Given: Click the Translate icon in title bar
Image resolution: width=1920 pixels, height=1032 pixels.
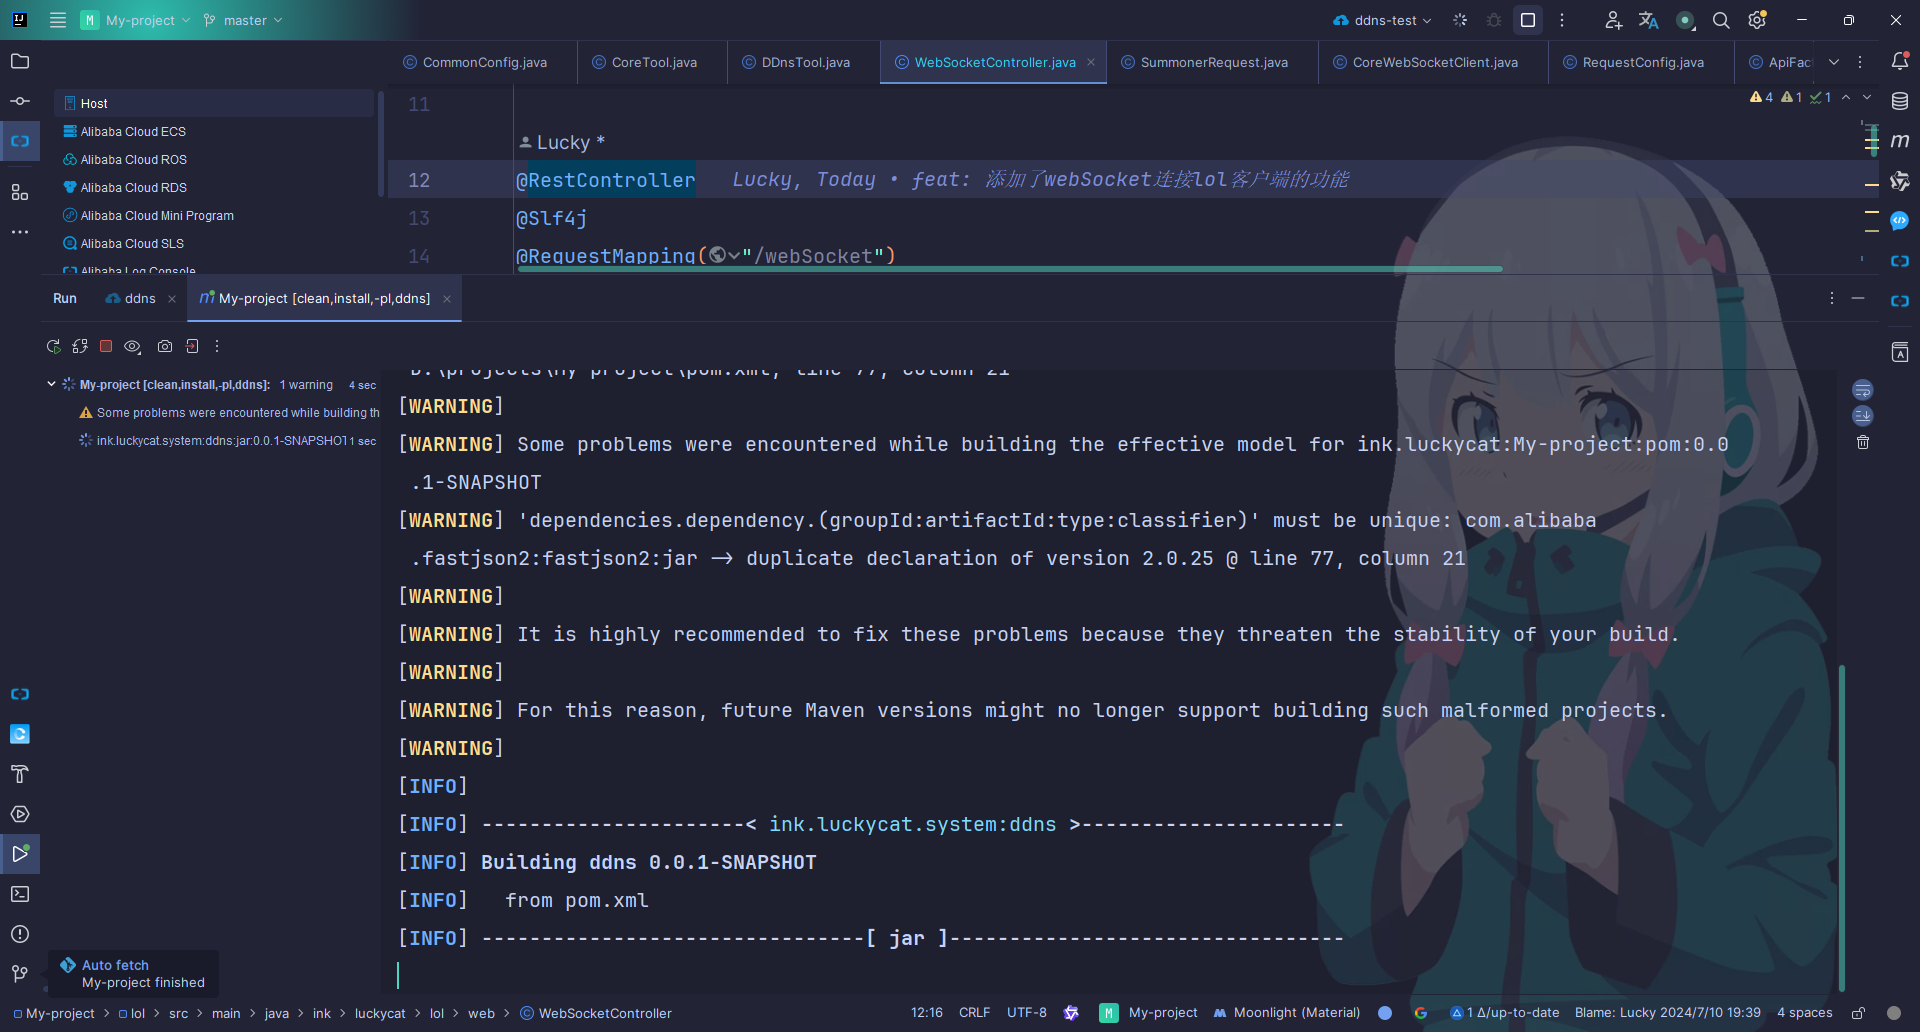Looking at the screenshot, I should [1649, 20].
